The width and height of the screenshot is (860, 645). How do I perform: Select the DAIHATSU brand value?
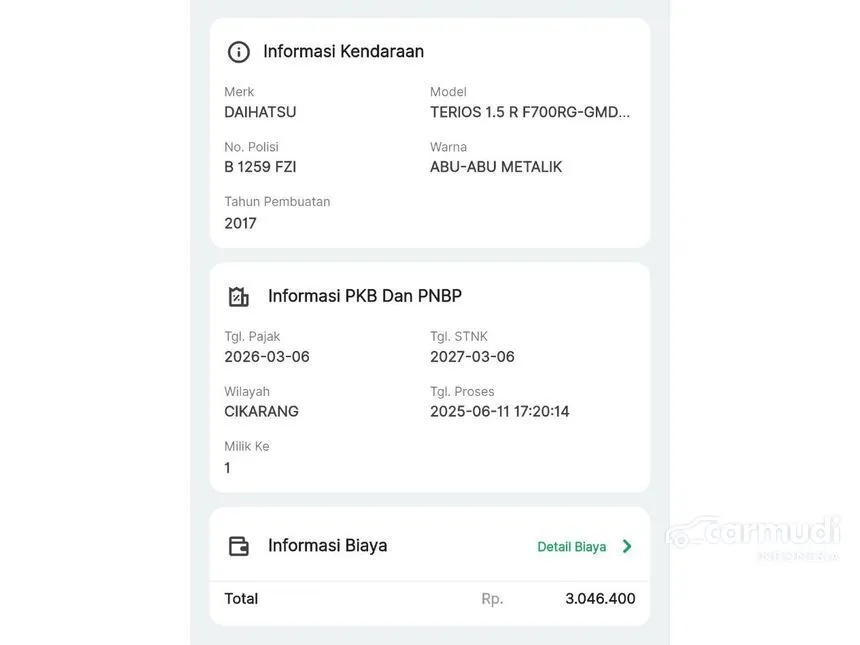coord(260,112)
